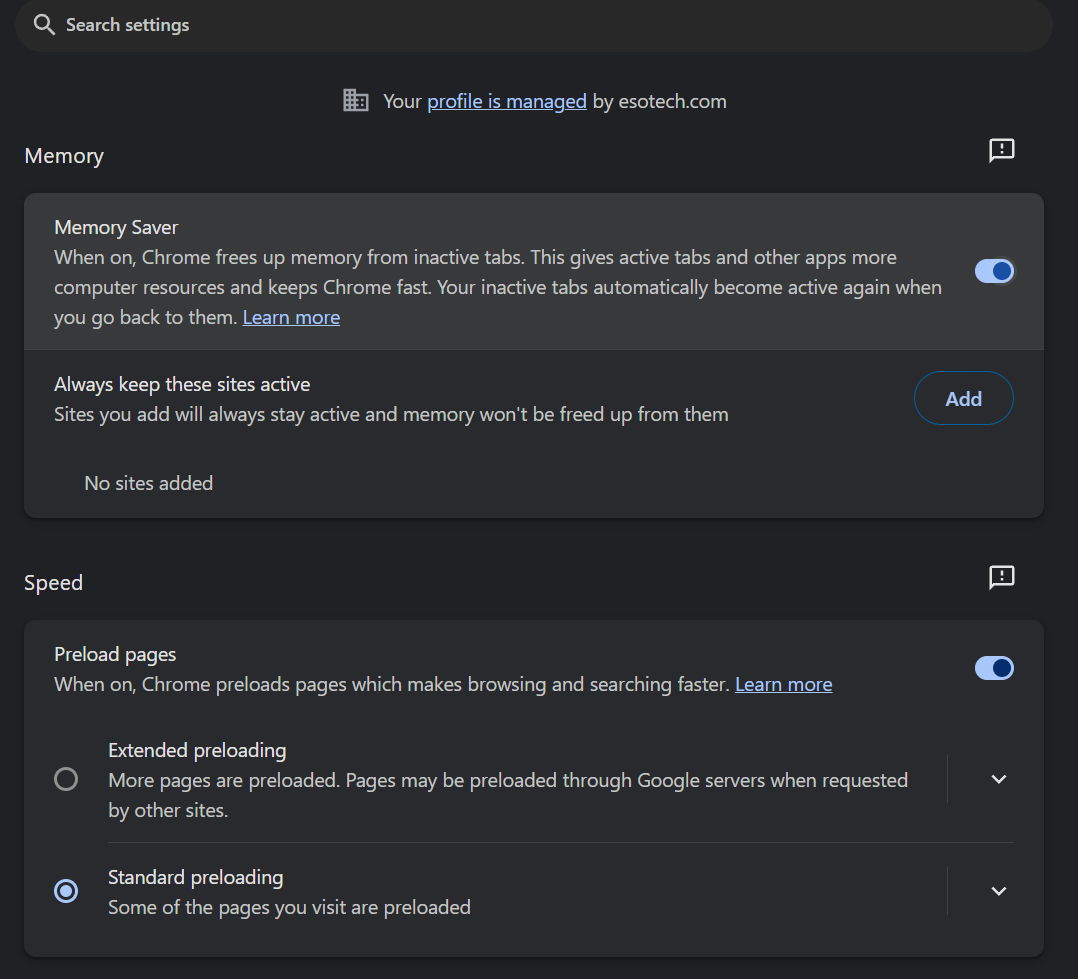Image resolution: width=1078 pixels, height=979 pixels.
Task: Open the 'profile is managed' link
Action: (507, 101)
